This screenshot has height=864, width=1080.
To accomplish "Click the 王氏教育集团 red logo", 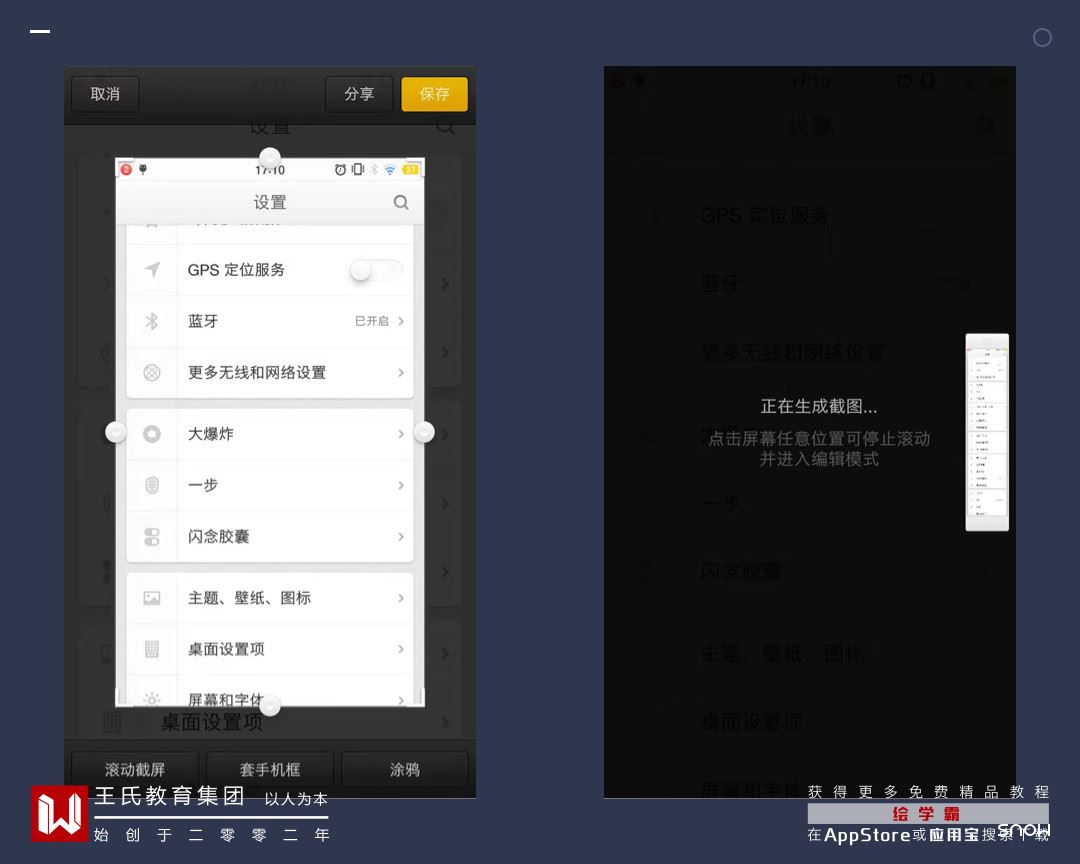I will 59,814.
